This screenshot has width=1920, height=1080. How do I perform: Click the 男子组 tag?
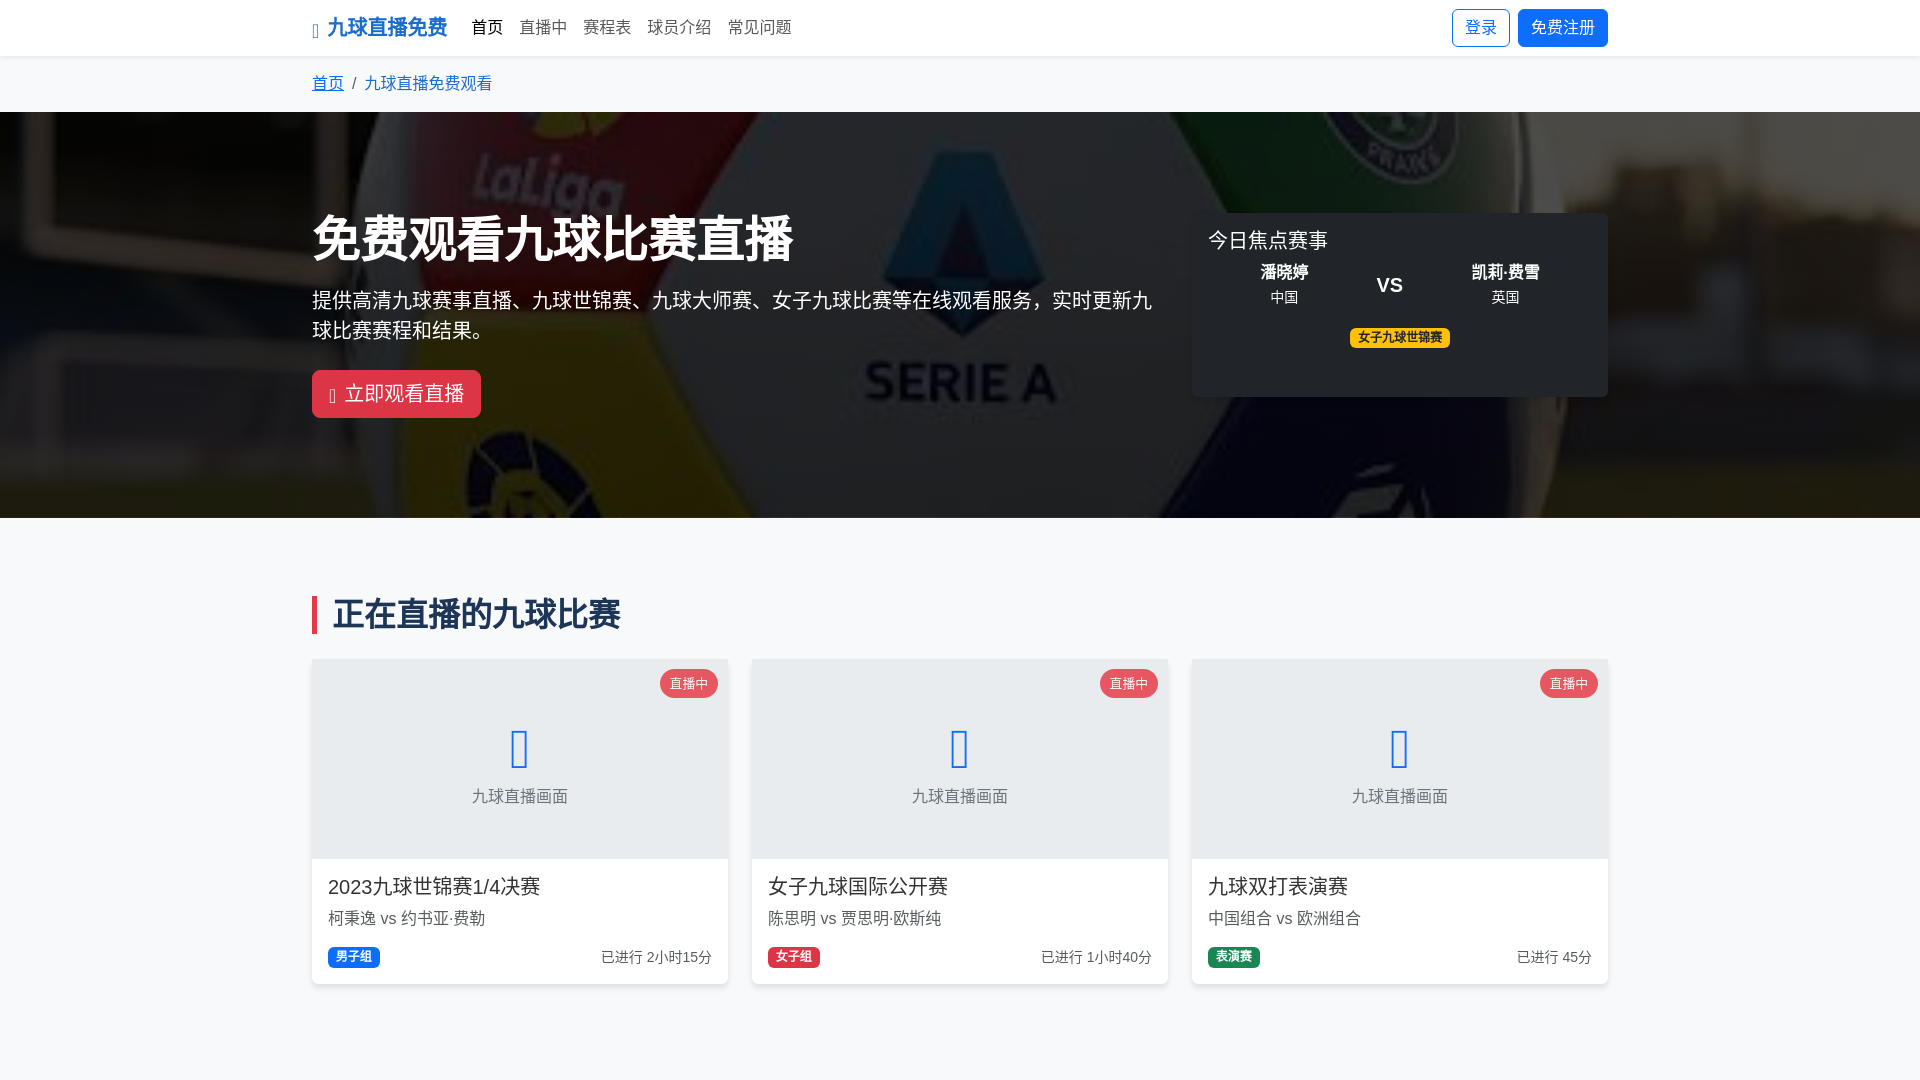tap(354, 958)
